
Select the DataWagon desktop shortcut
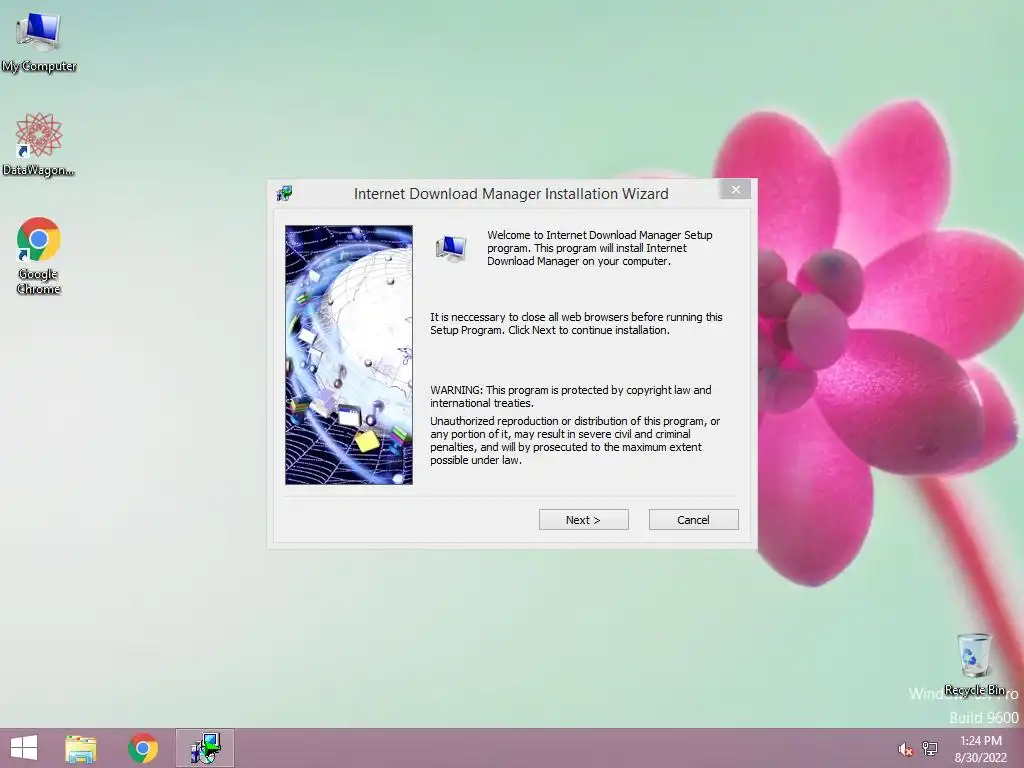coord(39,145)
